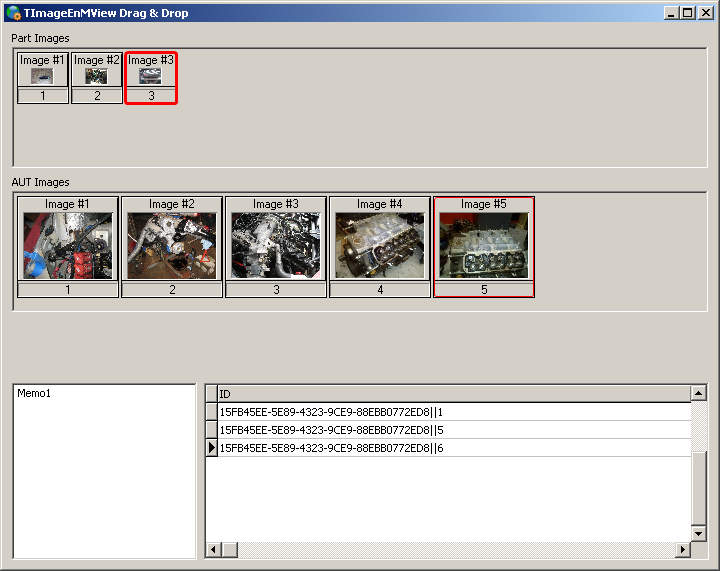
Task: Select AUT Images thumbnail Image #1
Action: coord(68,247)
